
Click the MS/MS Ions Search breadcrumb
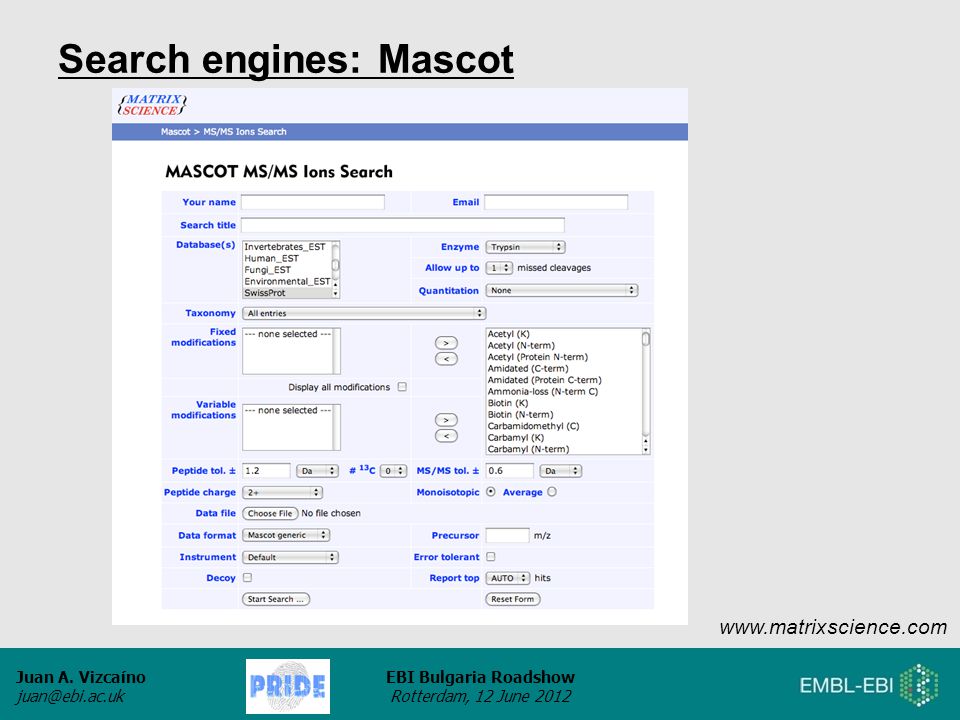coord(245,132)
